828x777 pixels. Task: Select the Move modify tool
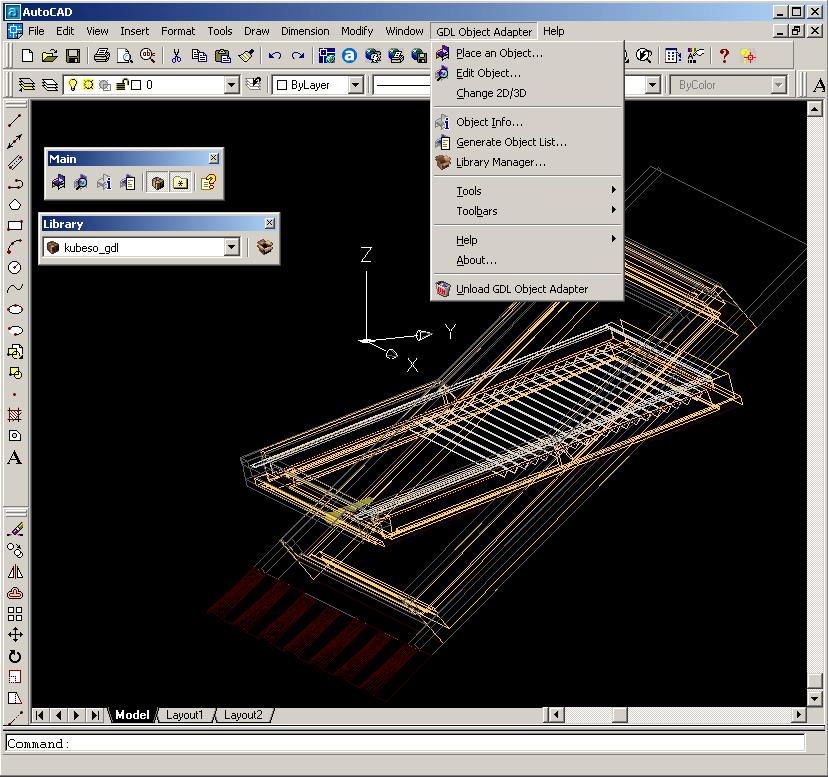click(15, 635)
